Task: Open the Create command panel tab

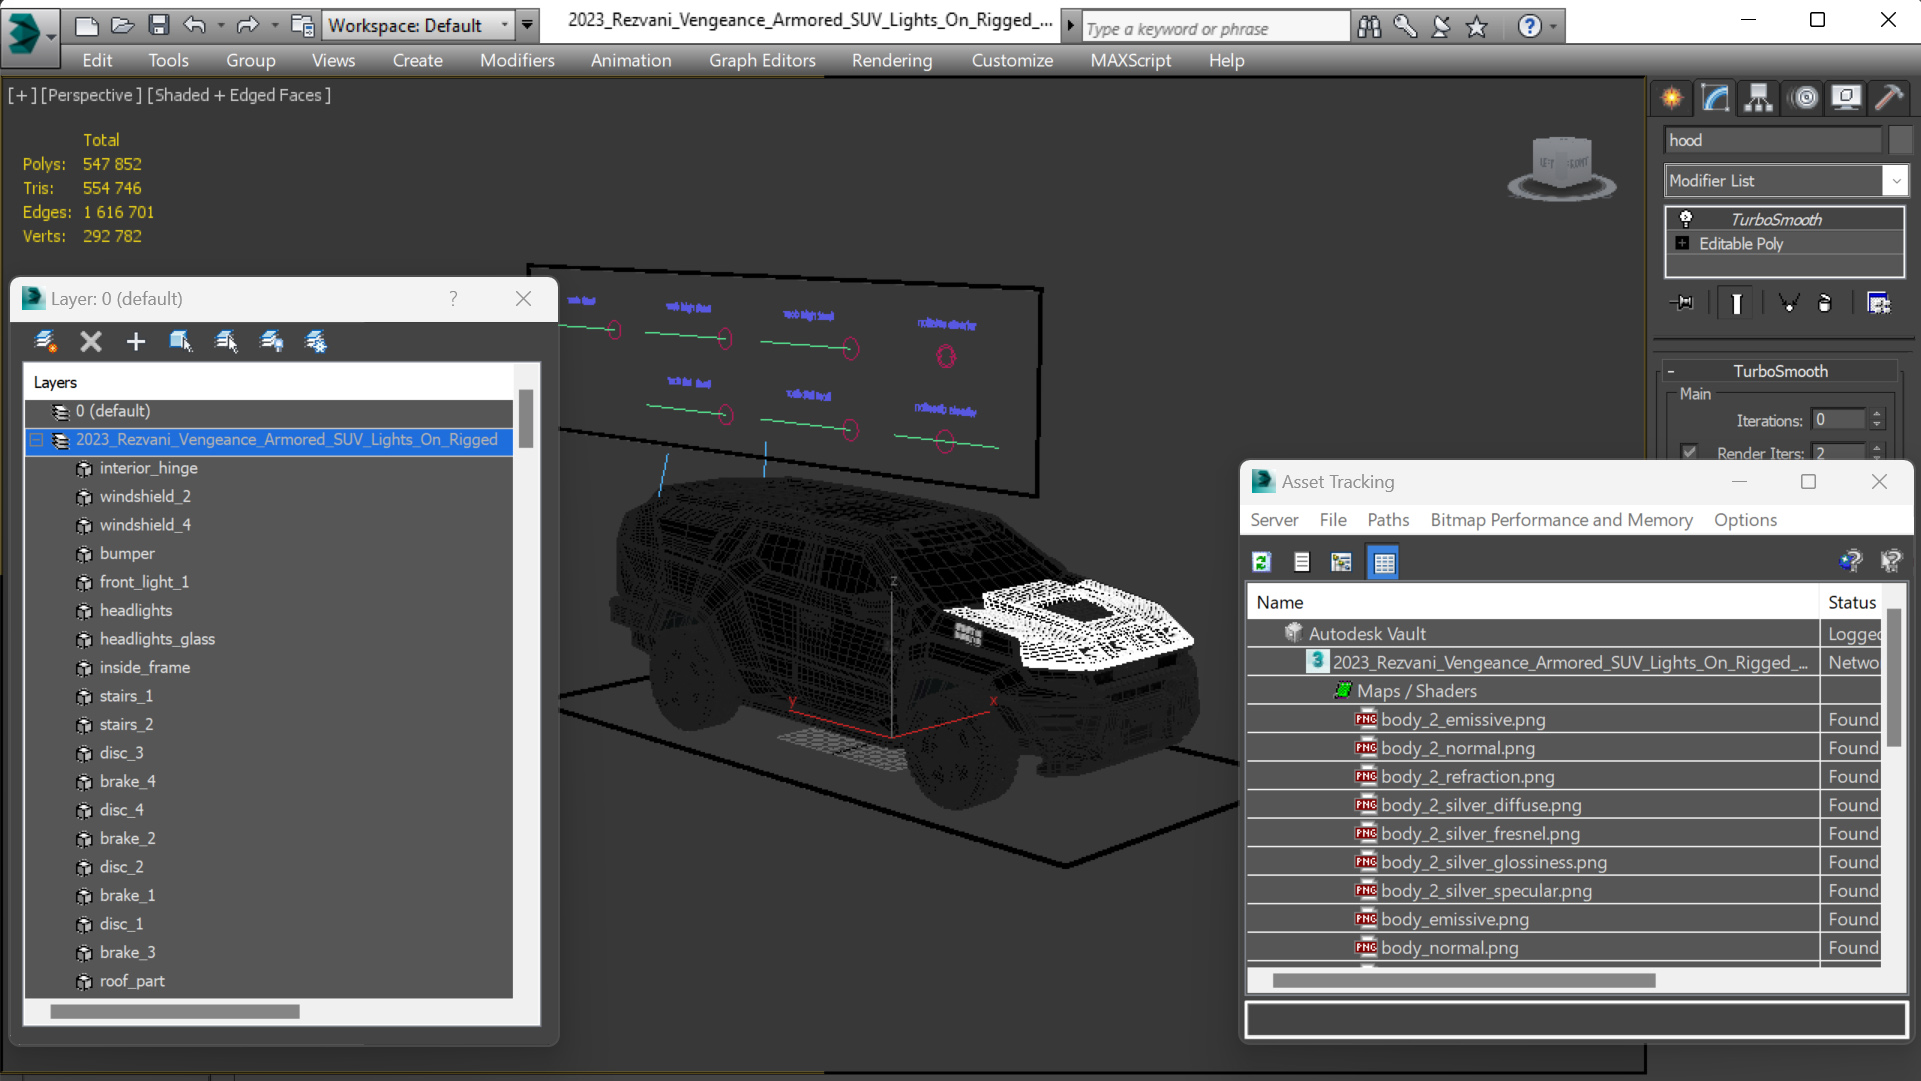Action: [x=1671, y=98]
